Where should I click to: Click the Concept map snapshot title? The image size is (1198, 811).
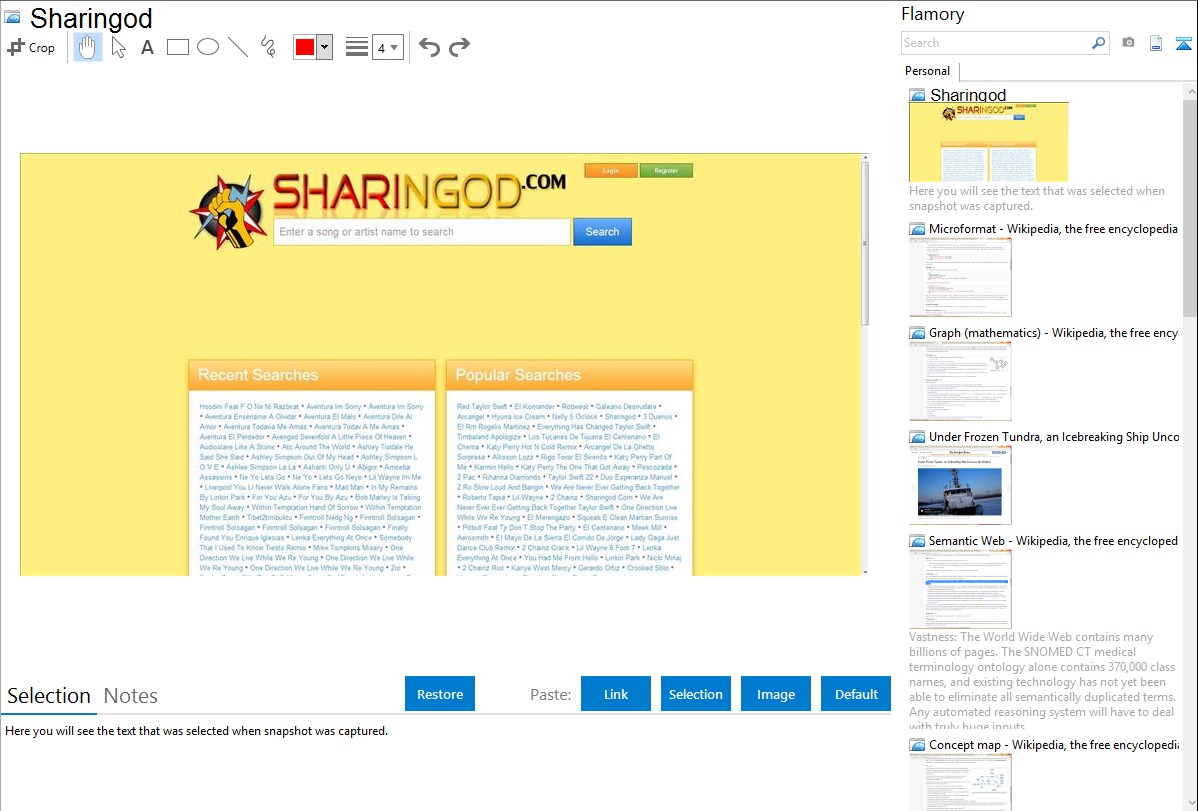[1053, 744]
